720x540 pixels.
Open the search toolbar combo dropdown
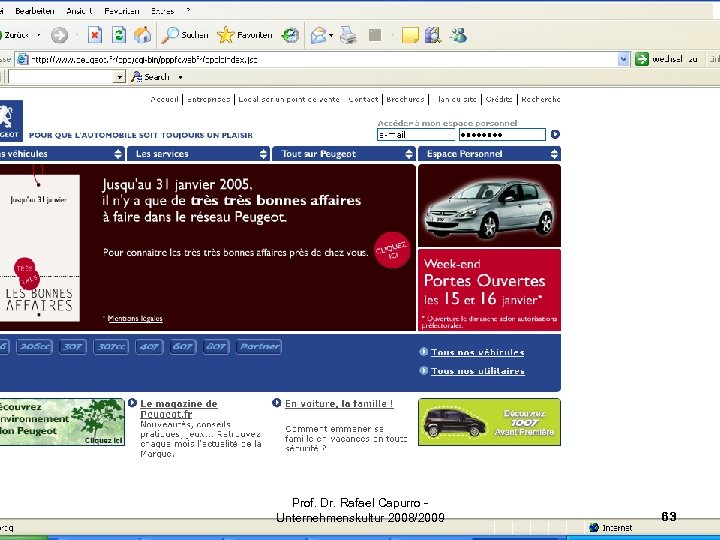coord(119,77)
